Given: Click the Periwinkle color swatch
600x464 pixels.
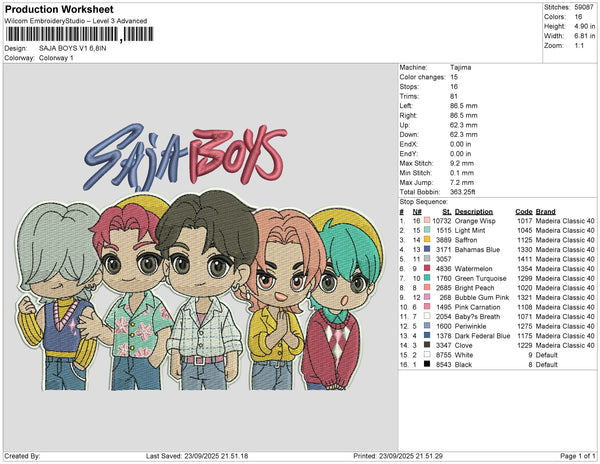Looking at the screenshot, I should (x=427, y=326).
